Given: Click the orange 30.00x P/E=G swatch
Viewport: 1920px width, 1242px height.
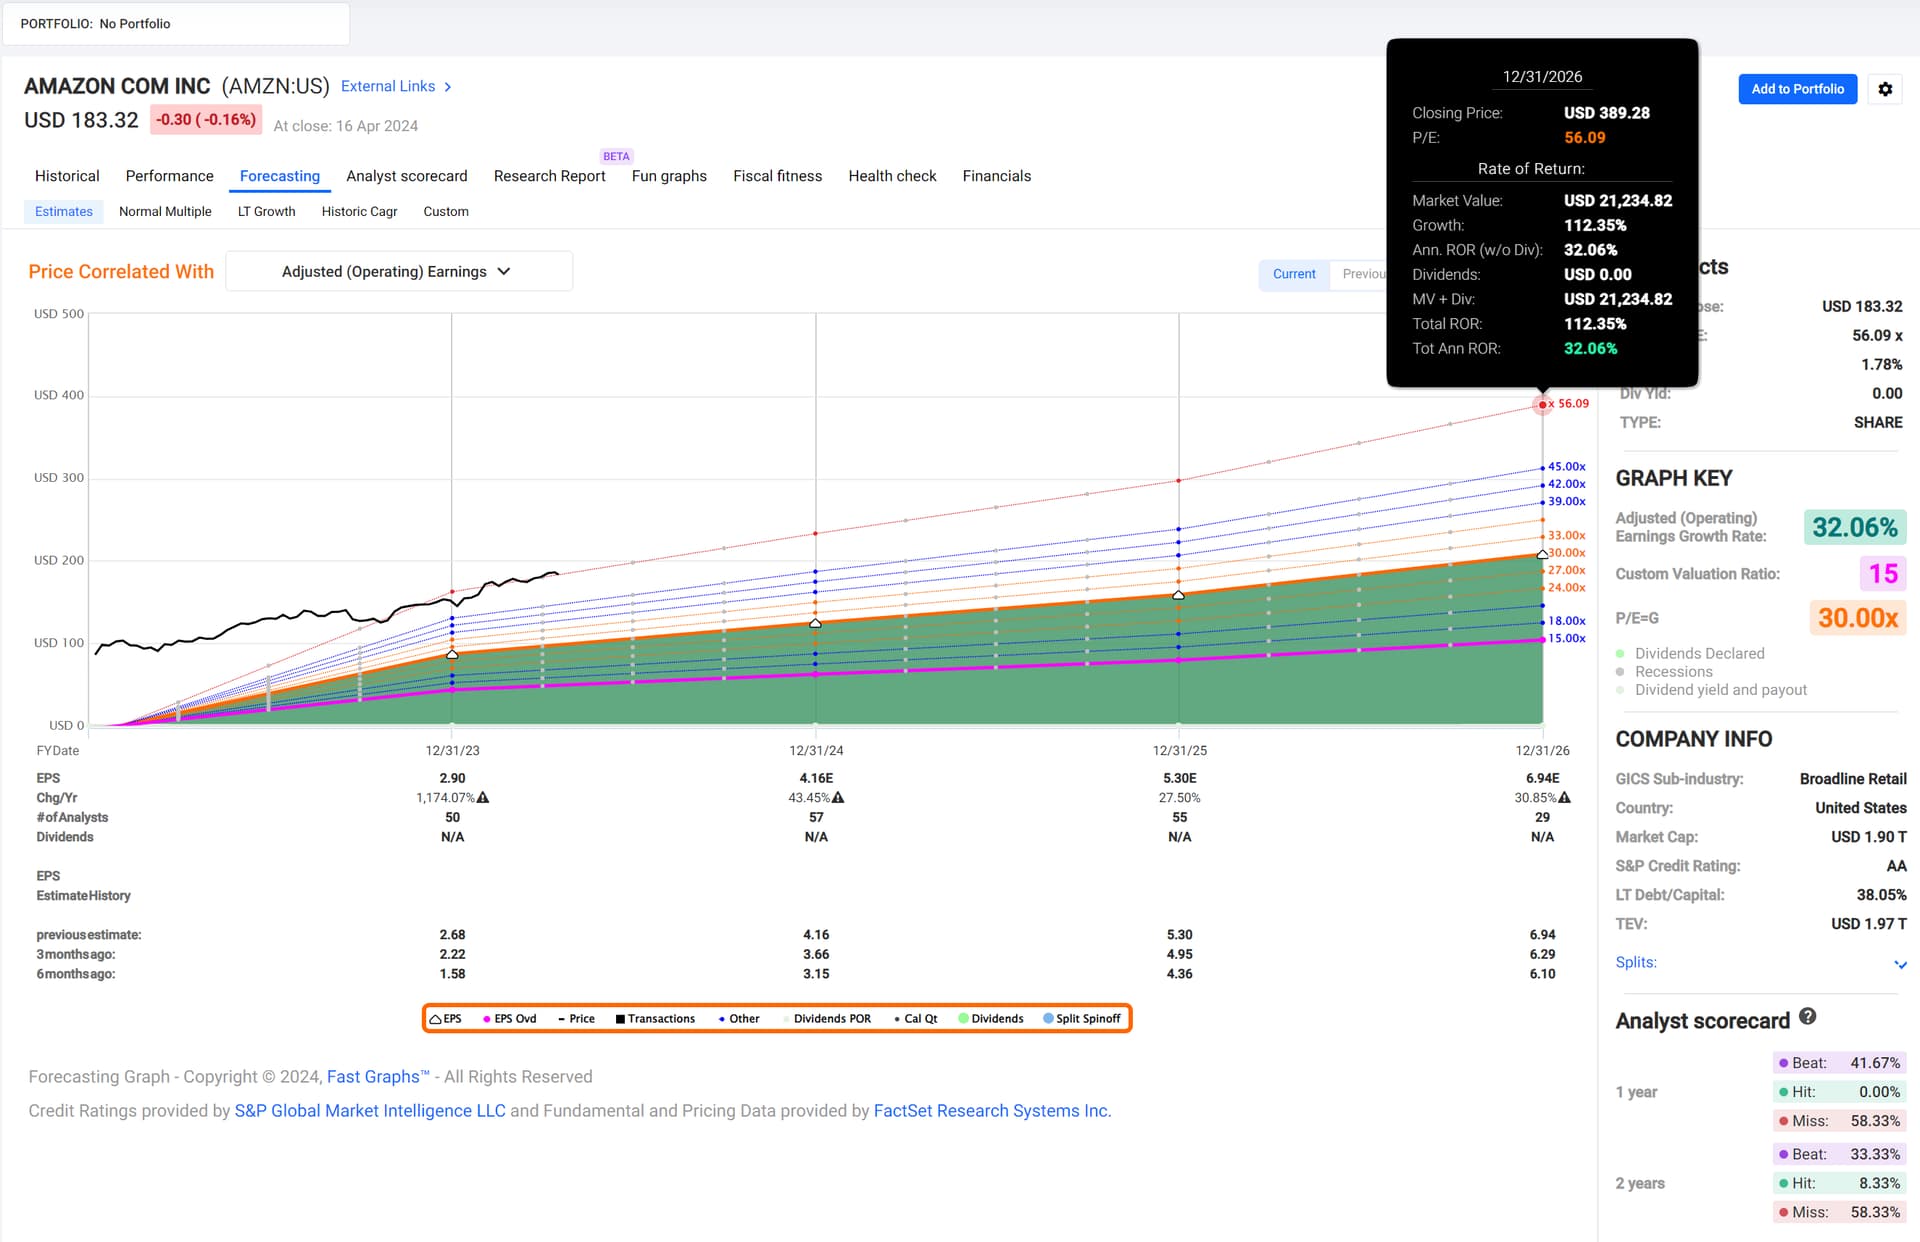Looking at the screenshot, I should click(1857, 618).
